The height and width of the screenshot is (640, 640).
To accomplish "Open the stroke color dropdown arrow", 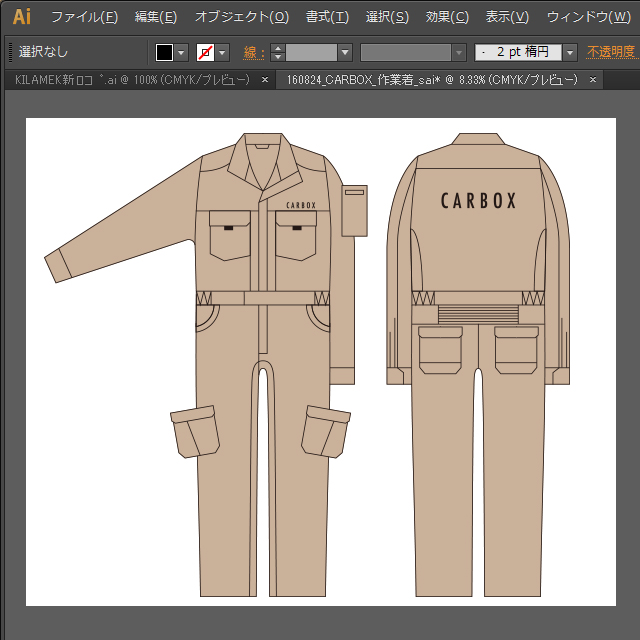I will [222, 52].
